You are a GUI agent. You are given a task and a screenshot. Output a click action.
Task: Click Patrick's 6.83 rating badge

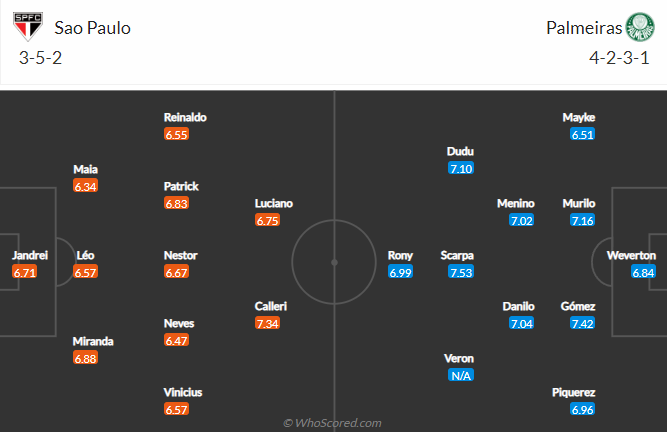(177, 203)
